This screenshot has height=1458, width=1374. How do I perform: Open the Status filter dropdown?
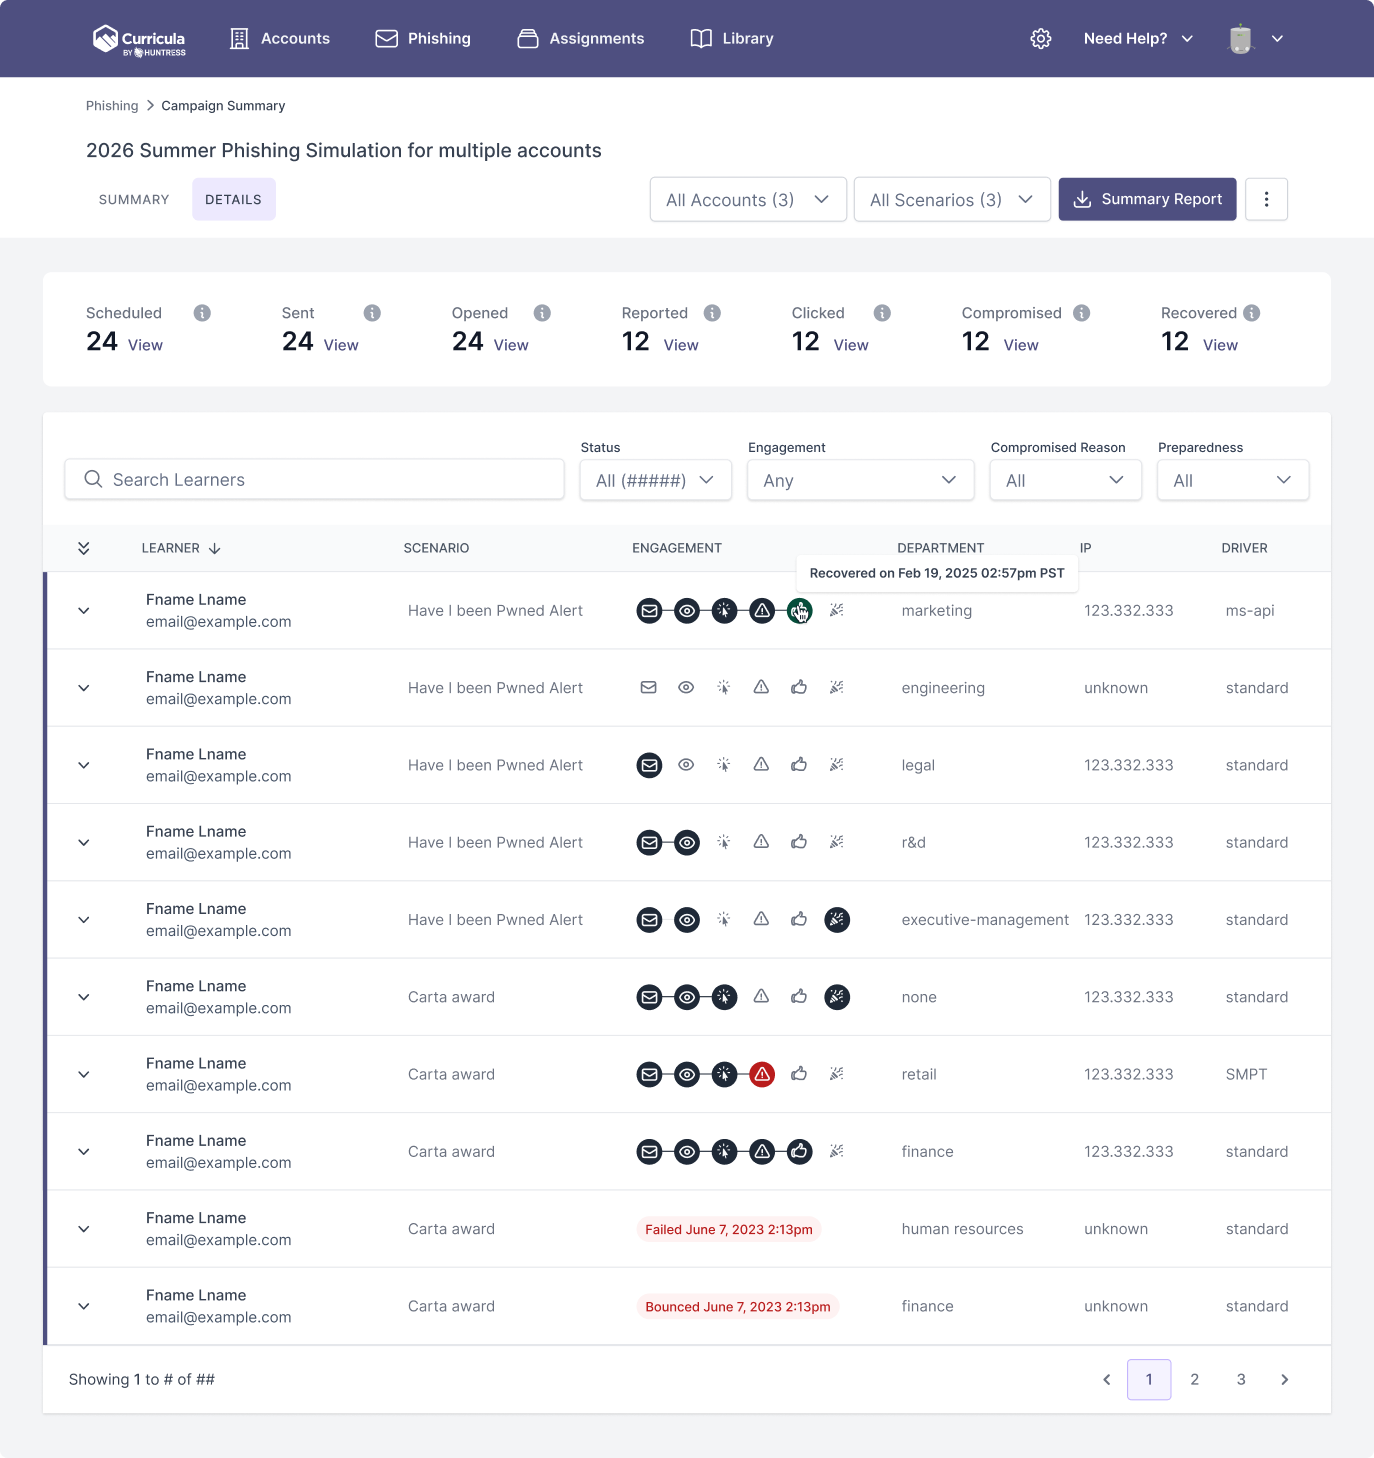(656, 480)
